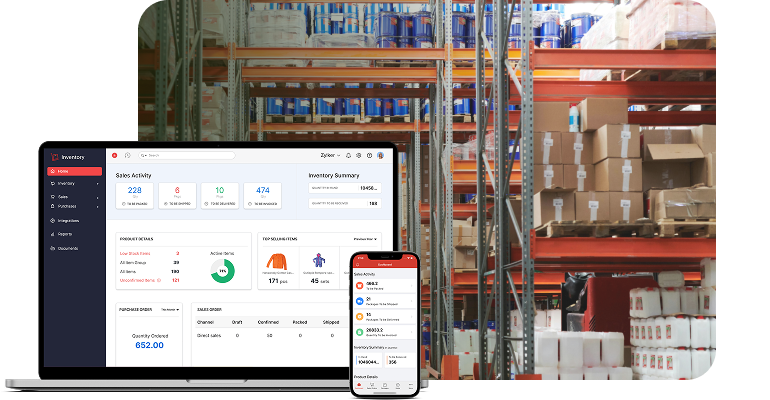The width and height of the screenshot is (770, 400).
Task: Expand the Purchases sidebar submenu arrow
Action: click(x=97, y=206)
